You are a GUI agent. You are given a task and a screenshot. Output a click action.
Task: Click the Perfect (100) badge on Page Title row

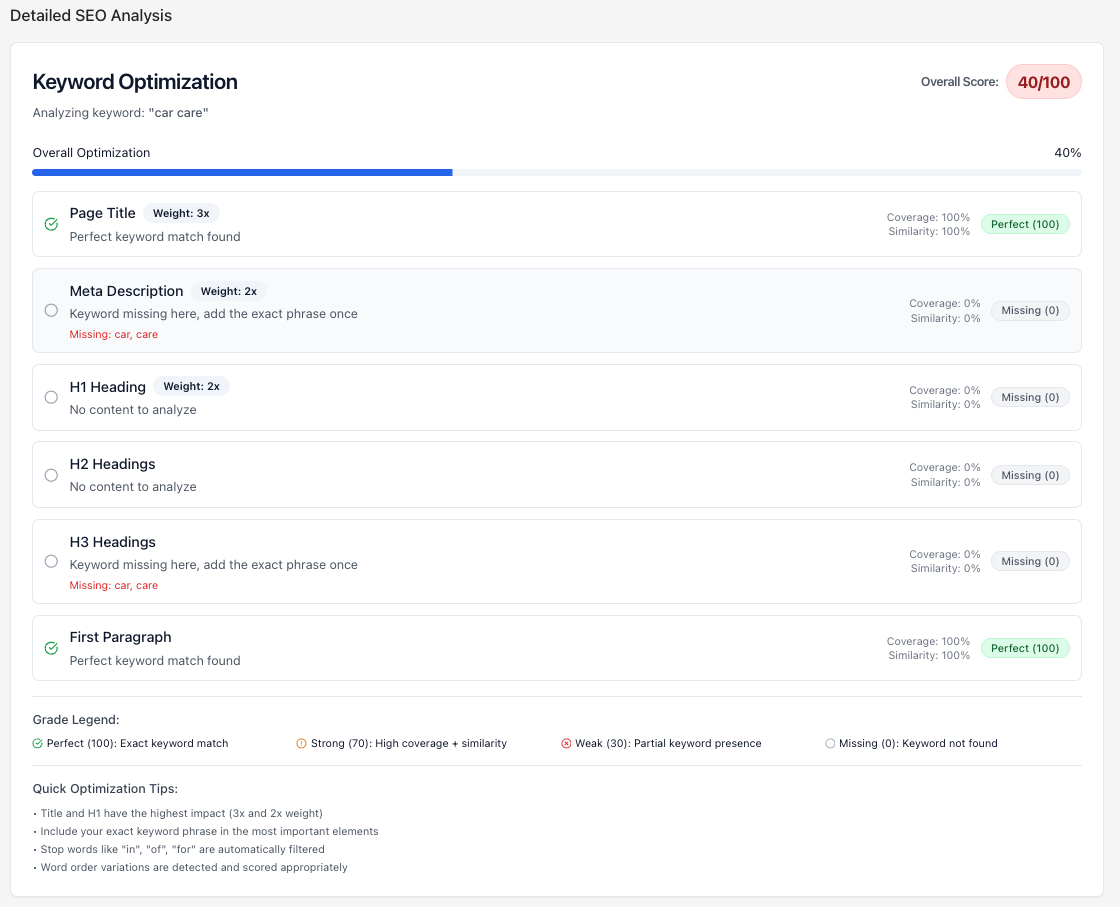[1025, 224]
